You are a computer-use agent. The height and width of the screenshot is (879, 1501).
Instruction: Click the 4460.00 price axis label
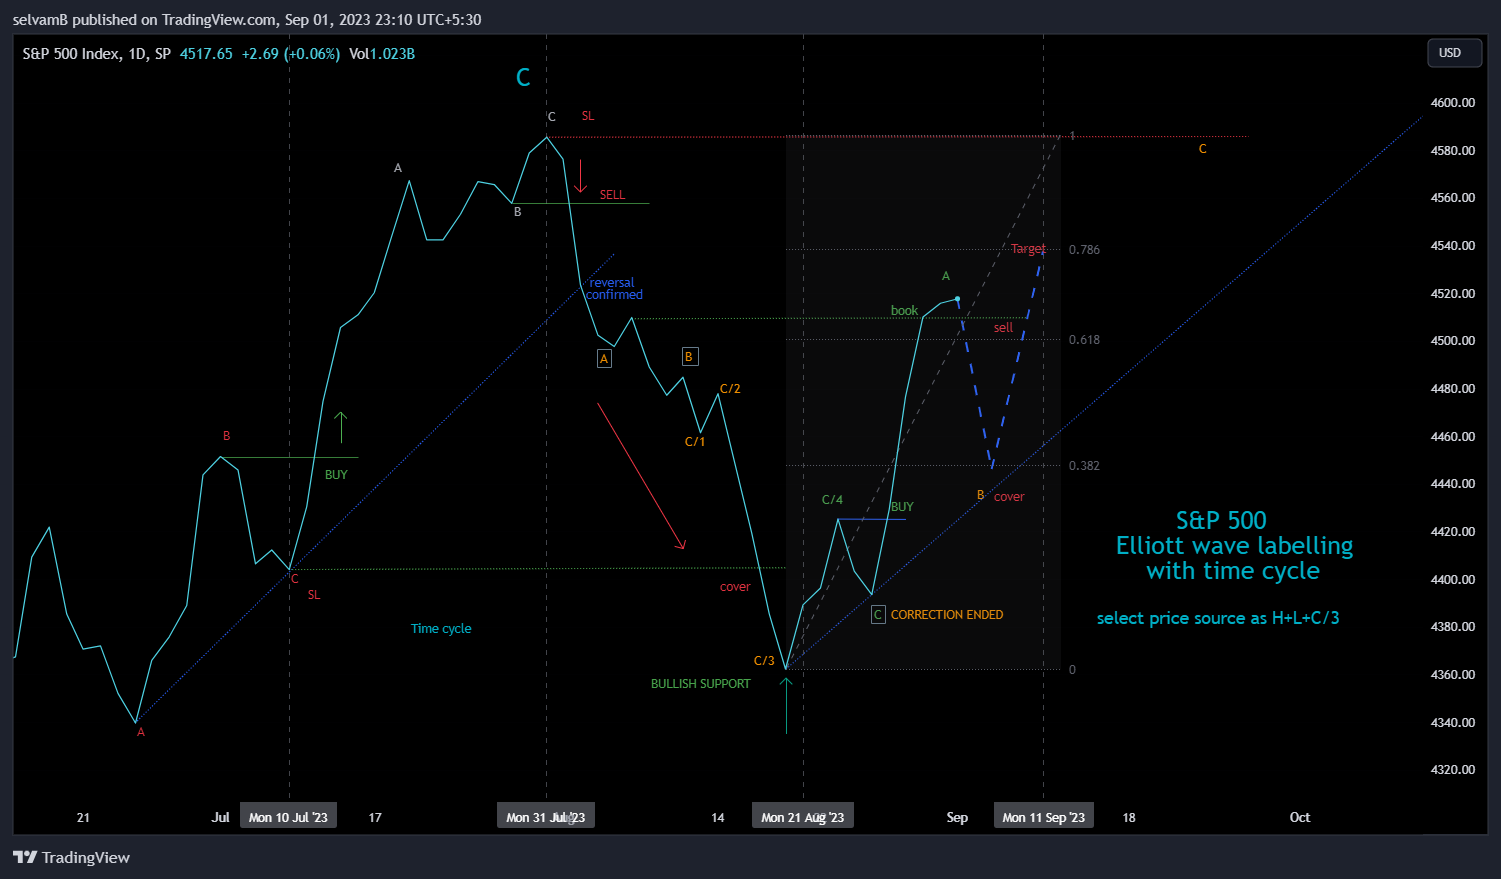[x=1453, y=437]
